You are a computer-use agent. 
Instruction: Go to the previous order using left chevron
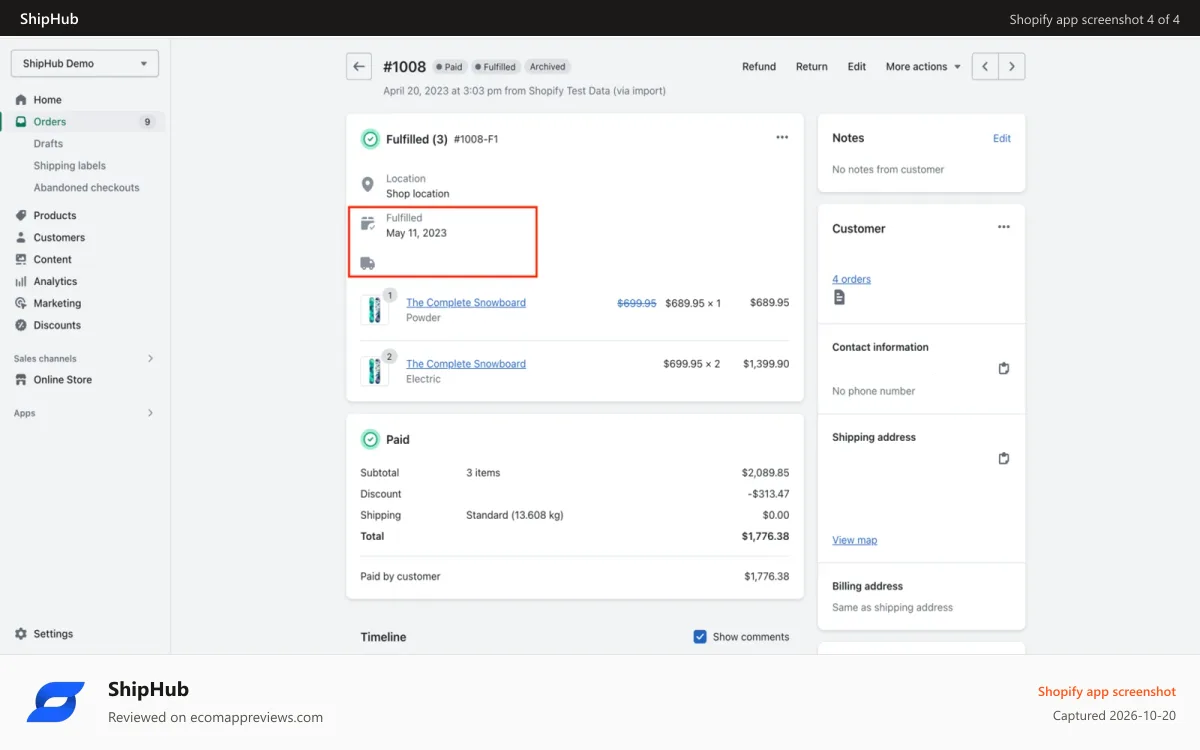coord(985,66)
